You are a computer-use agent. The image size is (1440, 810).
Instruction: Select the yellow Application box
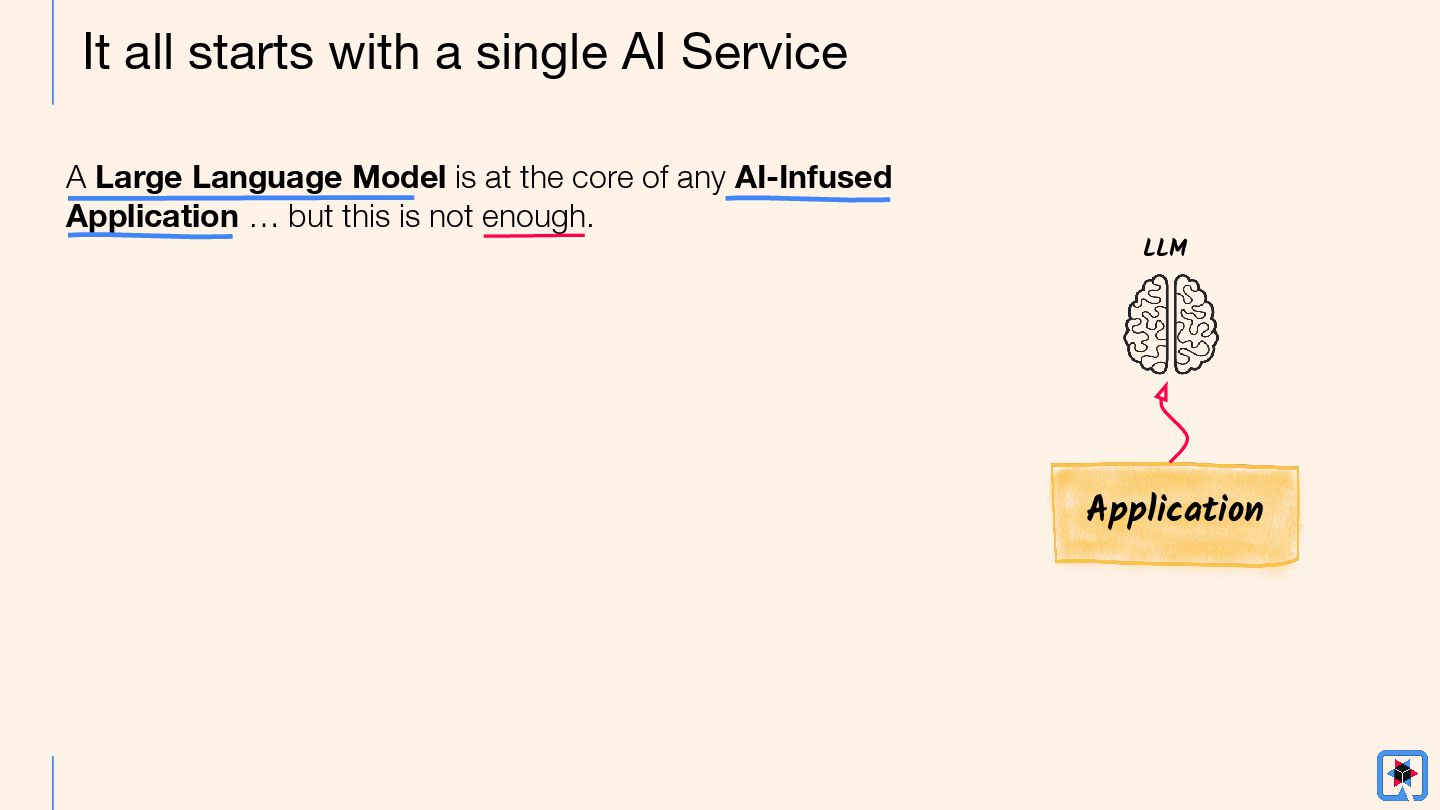[x=1175, y=513]
